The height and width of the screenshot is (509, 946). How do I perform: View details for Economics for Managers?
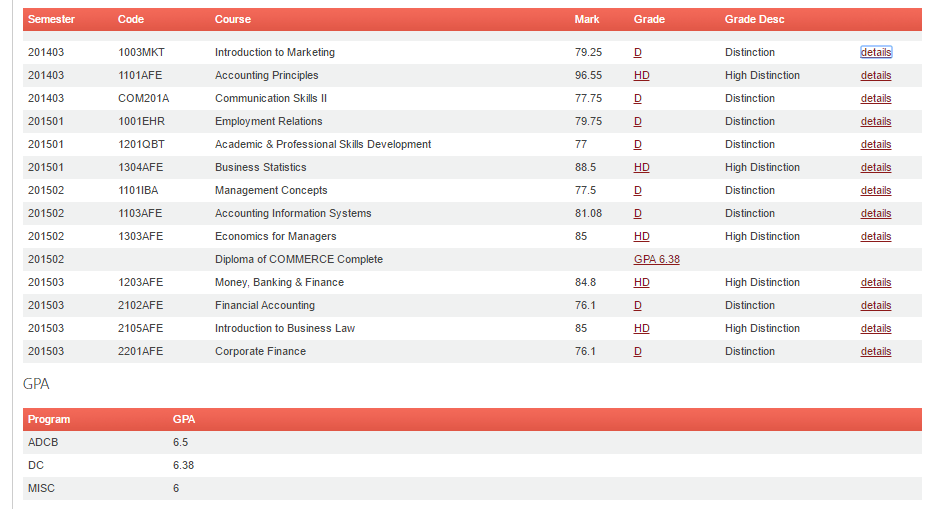pyautogui.click(x=876, y=236)
